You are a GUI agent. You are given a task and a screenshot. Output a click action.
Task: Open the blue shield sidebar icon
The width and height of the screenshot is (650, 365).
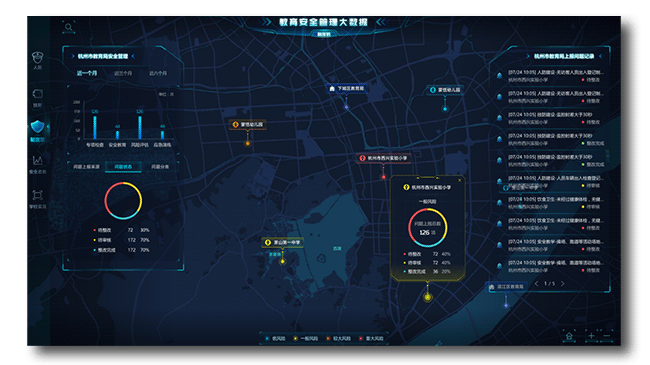pos(37,129)
